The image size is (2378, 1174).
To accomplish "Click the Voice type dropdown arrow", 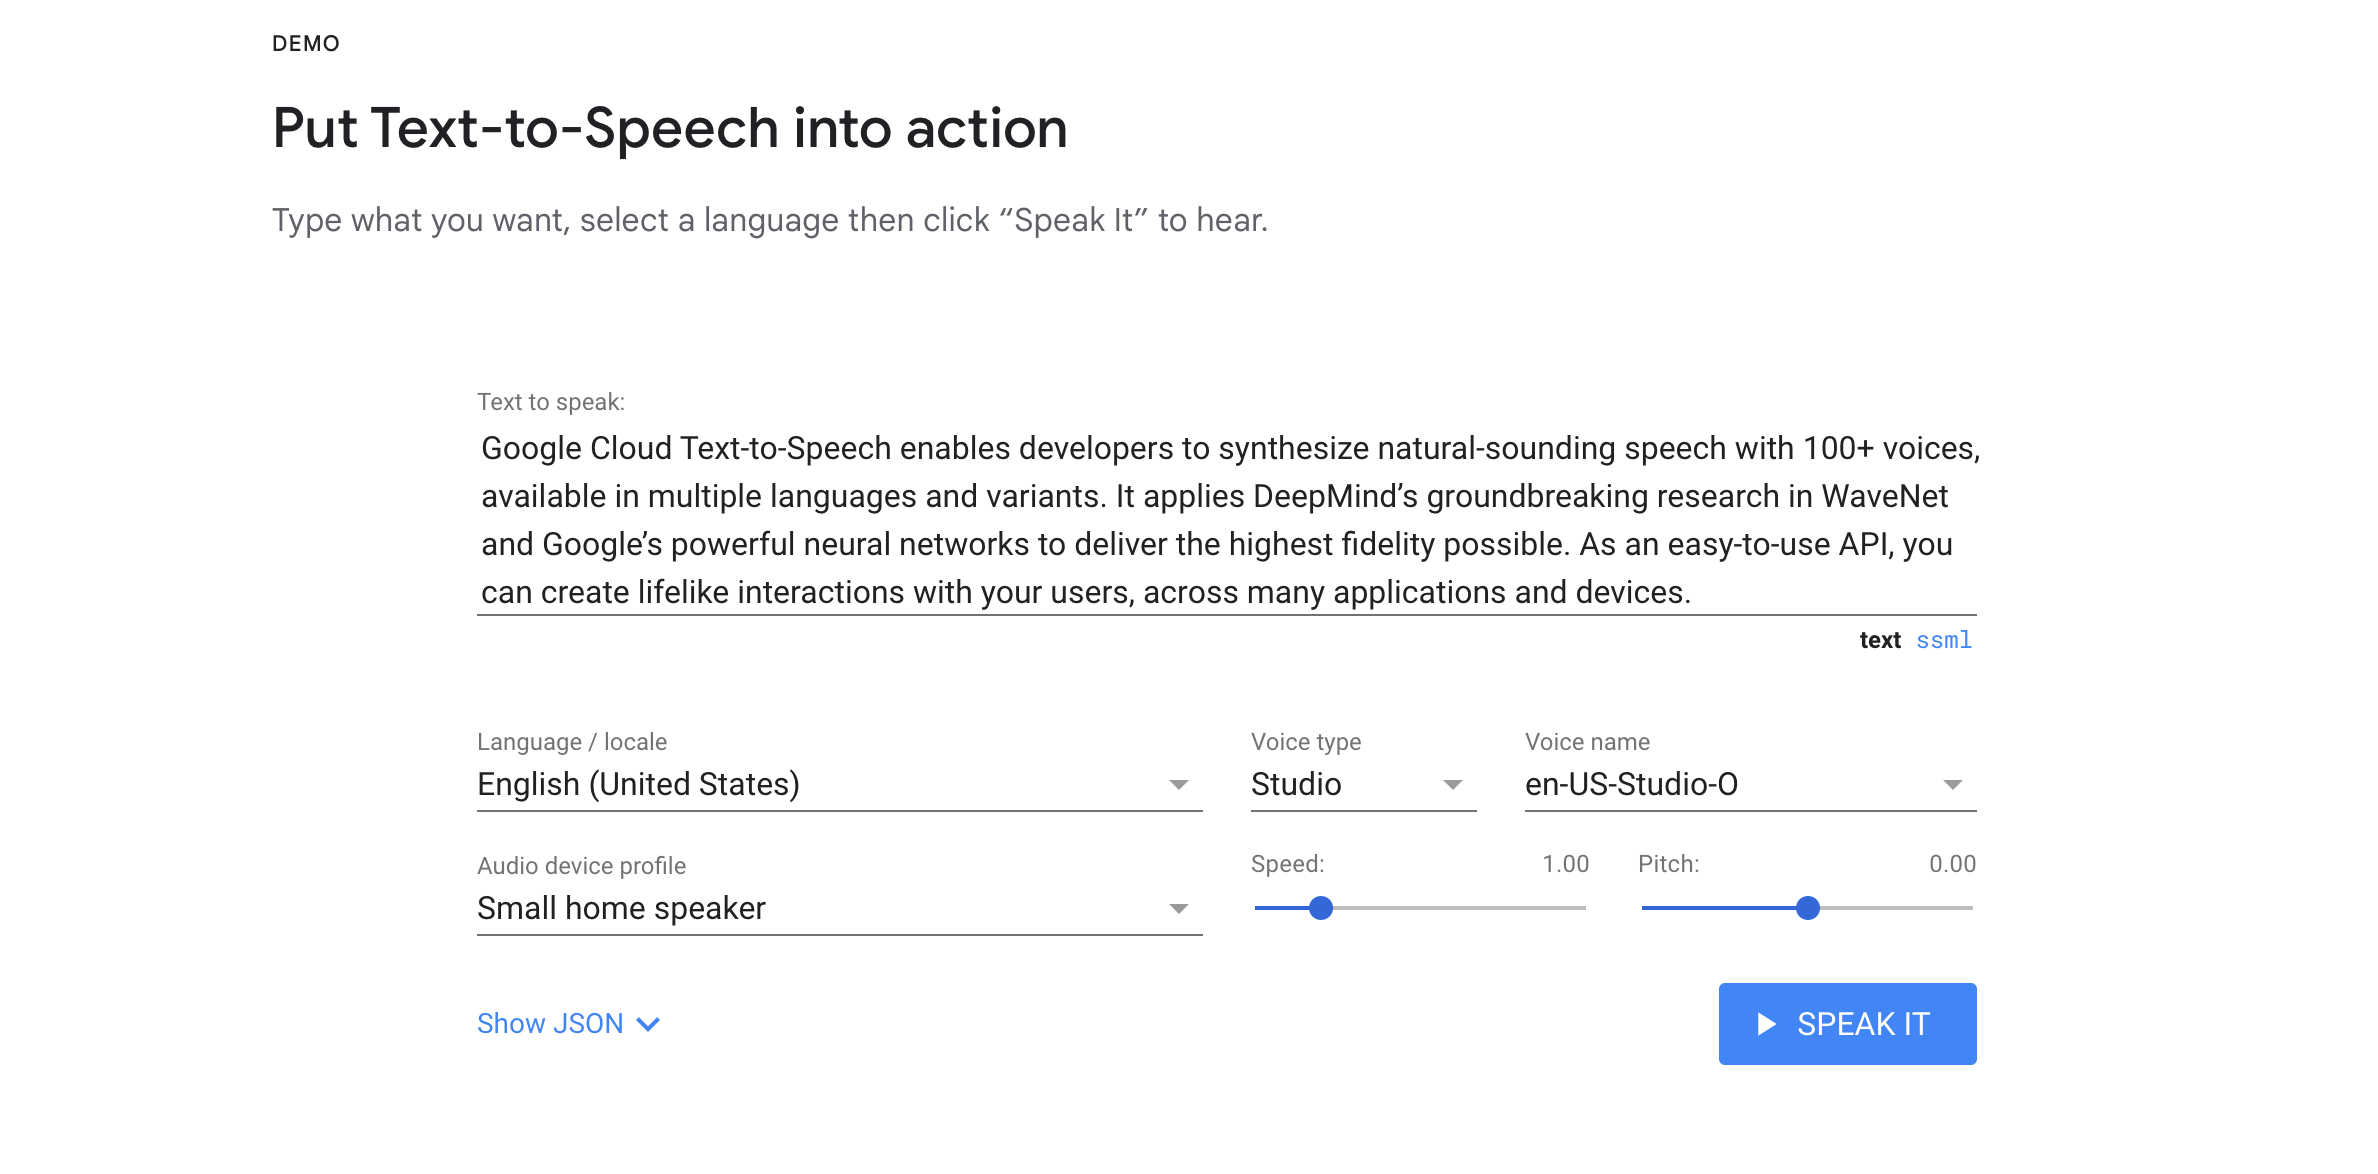I will coord(1453,785).
